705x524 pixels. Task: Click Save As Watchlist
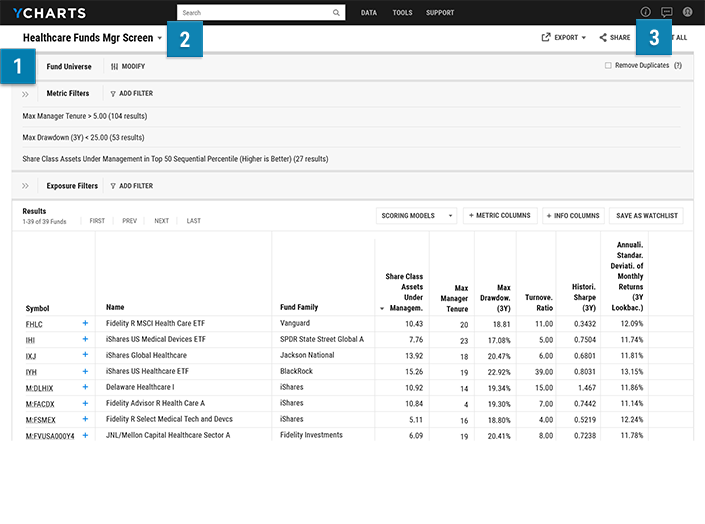click(647, 216)
